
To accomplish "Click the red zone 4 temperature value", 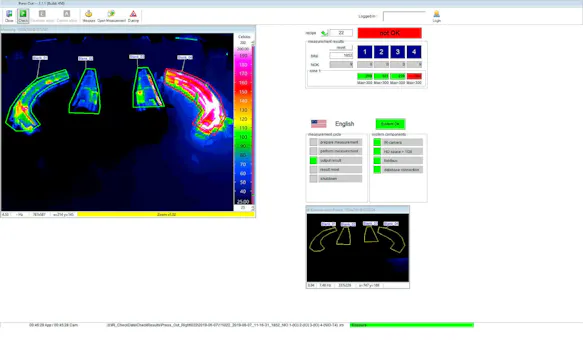I will [414, 76].
